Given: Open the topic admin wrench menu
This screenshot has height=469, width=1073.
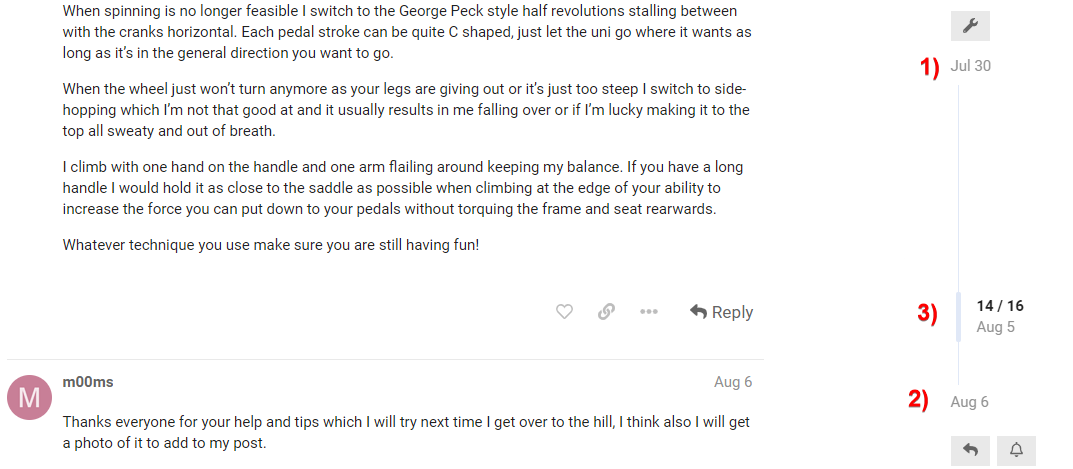Looking at the screenshot, I should (x=970, y=26).
